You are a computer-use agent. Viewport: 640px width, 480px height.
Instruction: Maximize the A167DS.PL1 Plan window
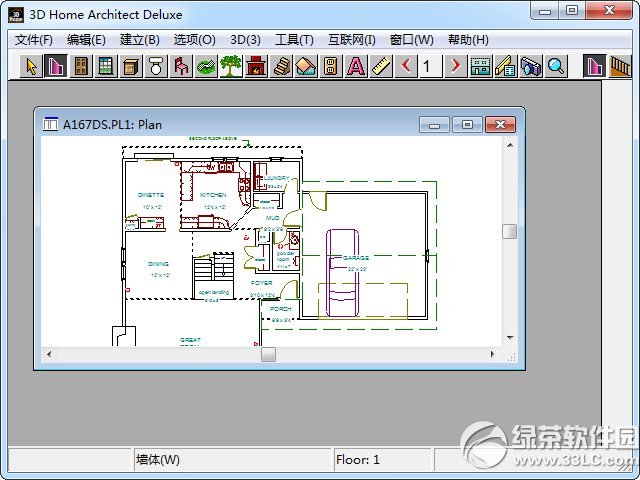pyautogui.click(x=467, y=124)
